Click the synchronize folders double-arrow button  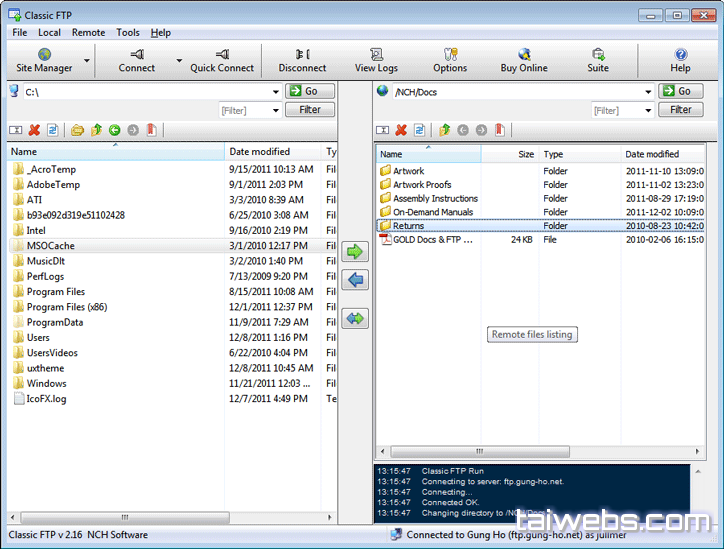tap(355, 318)
